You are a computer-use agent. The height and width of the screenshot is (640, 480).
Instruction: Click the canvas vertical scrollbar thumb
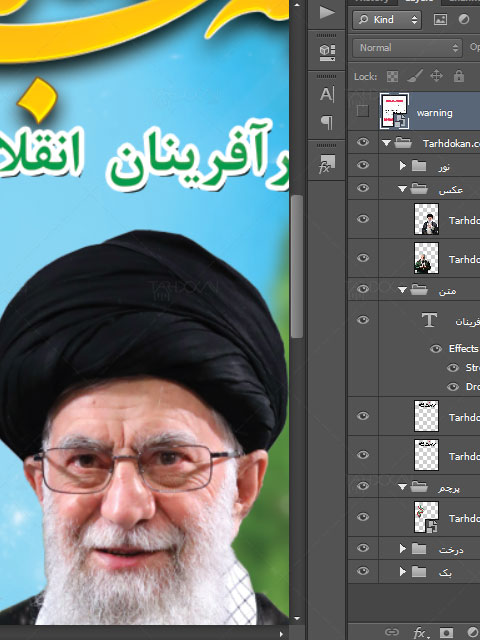click(x=297, y=266)
